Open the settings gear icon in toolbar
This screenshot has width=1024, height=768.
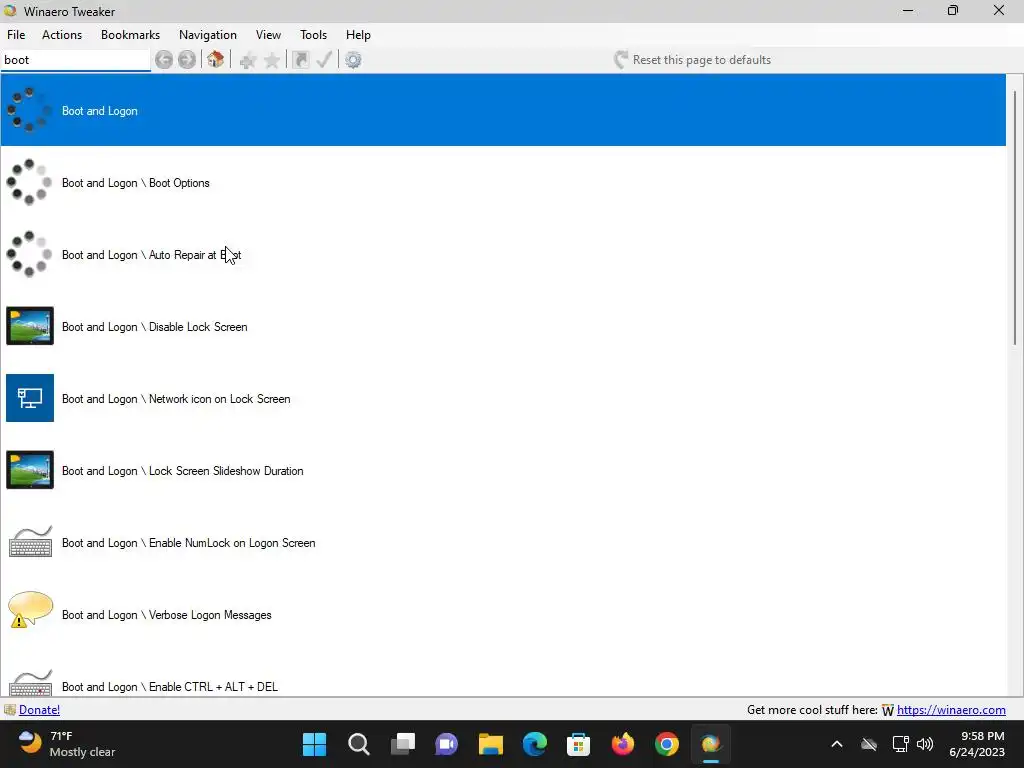coord(353,60)
